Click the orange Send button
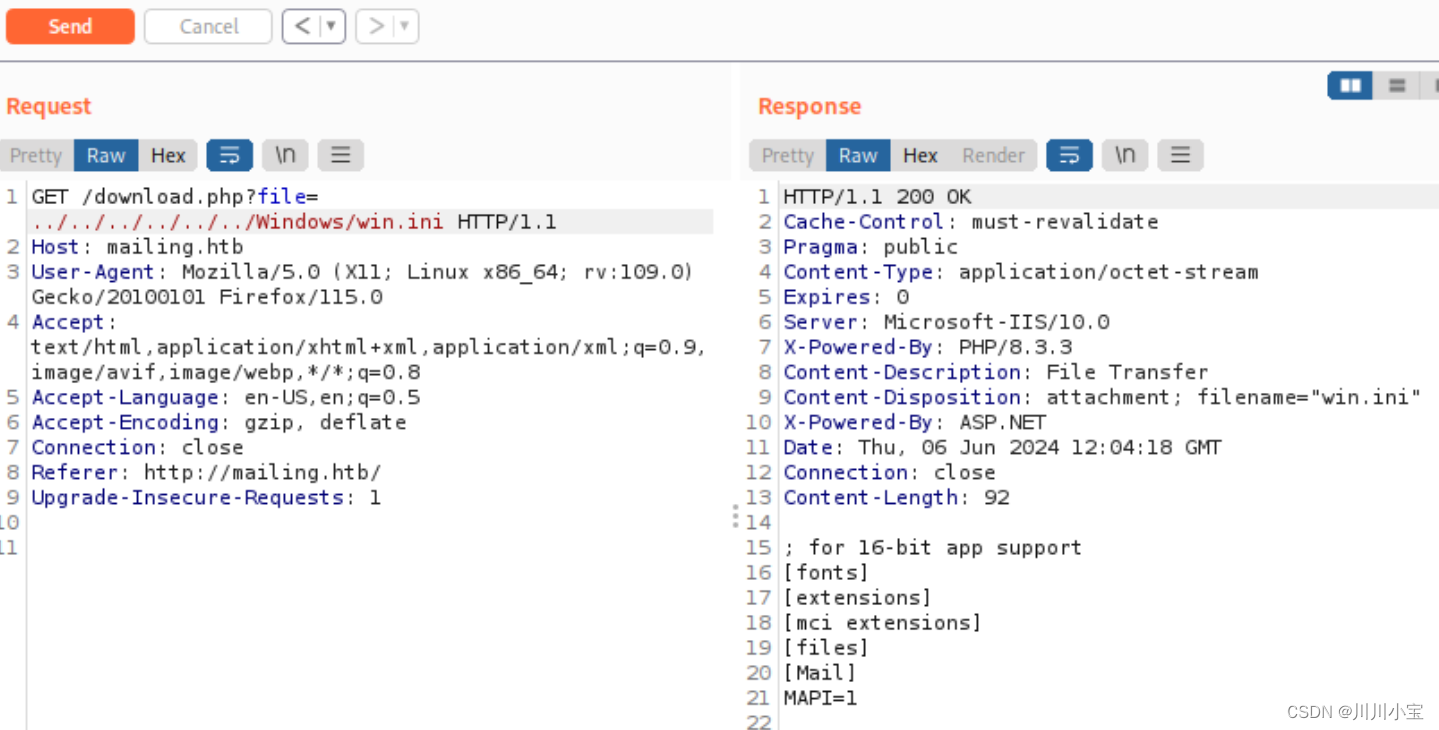The image size is (1439, 730). point(70,27)
